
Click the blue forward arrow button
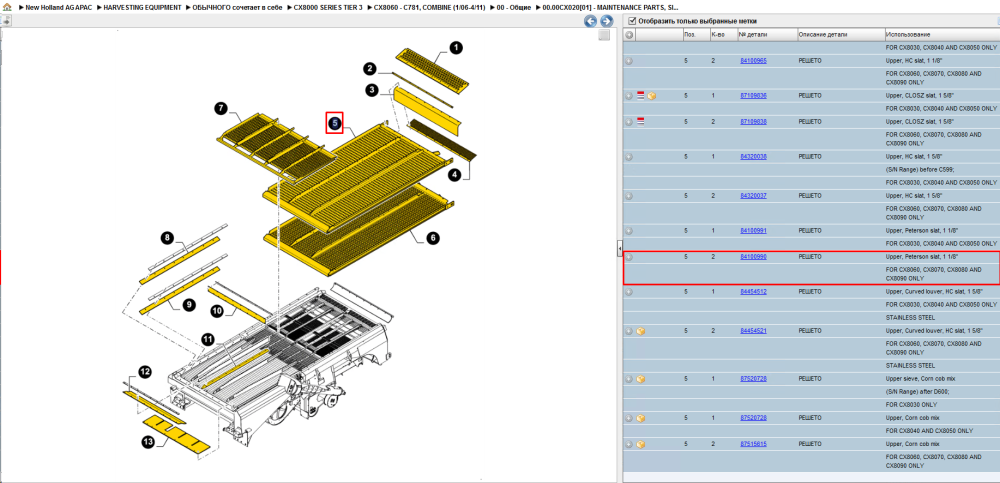[x=607, y=21]
